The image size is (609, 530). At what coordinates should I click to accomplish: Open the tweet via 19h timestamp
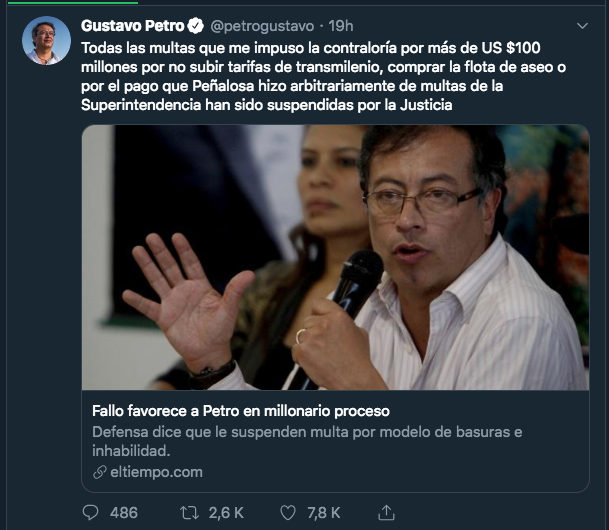click(x=341, y=26)
